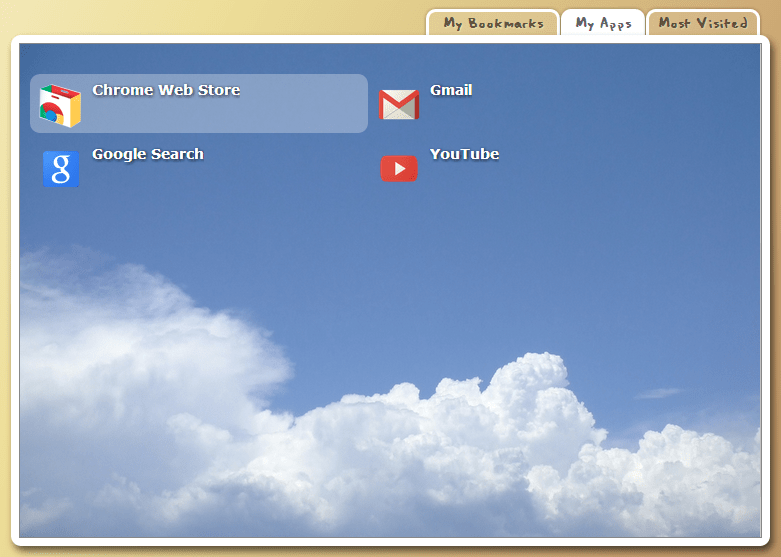
Task: Launch the red YouTube play icon
Action: click(x=399, y=169)
